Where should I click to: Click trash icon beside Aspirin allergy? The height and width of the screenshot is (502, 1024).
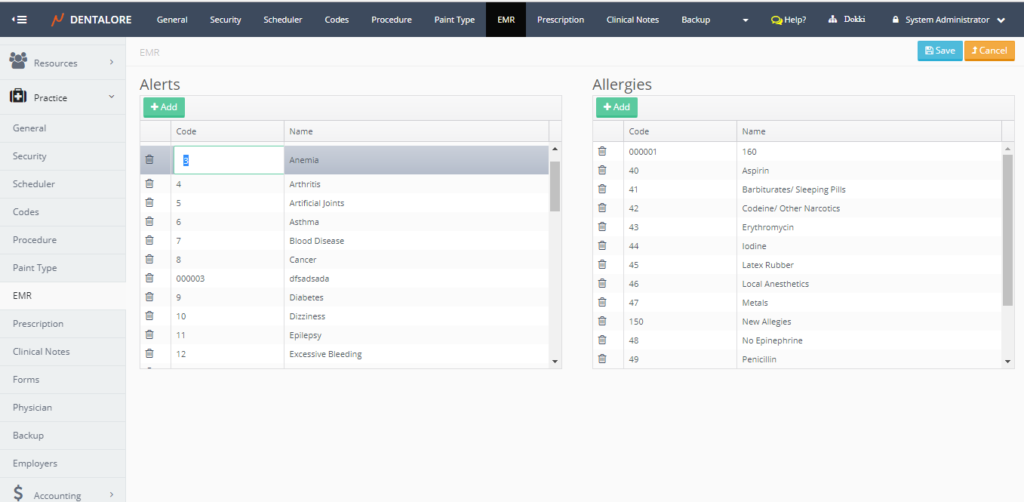(x=602, y=170)
